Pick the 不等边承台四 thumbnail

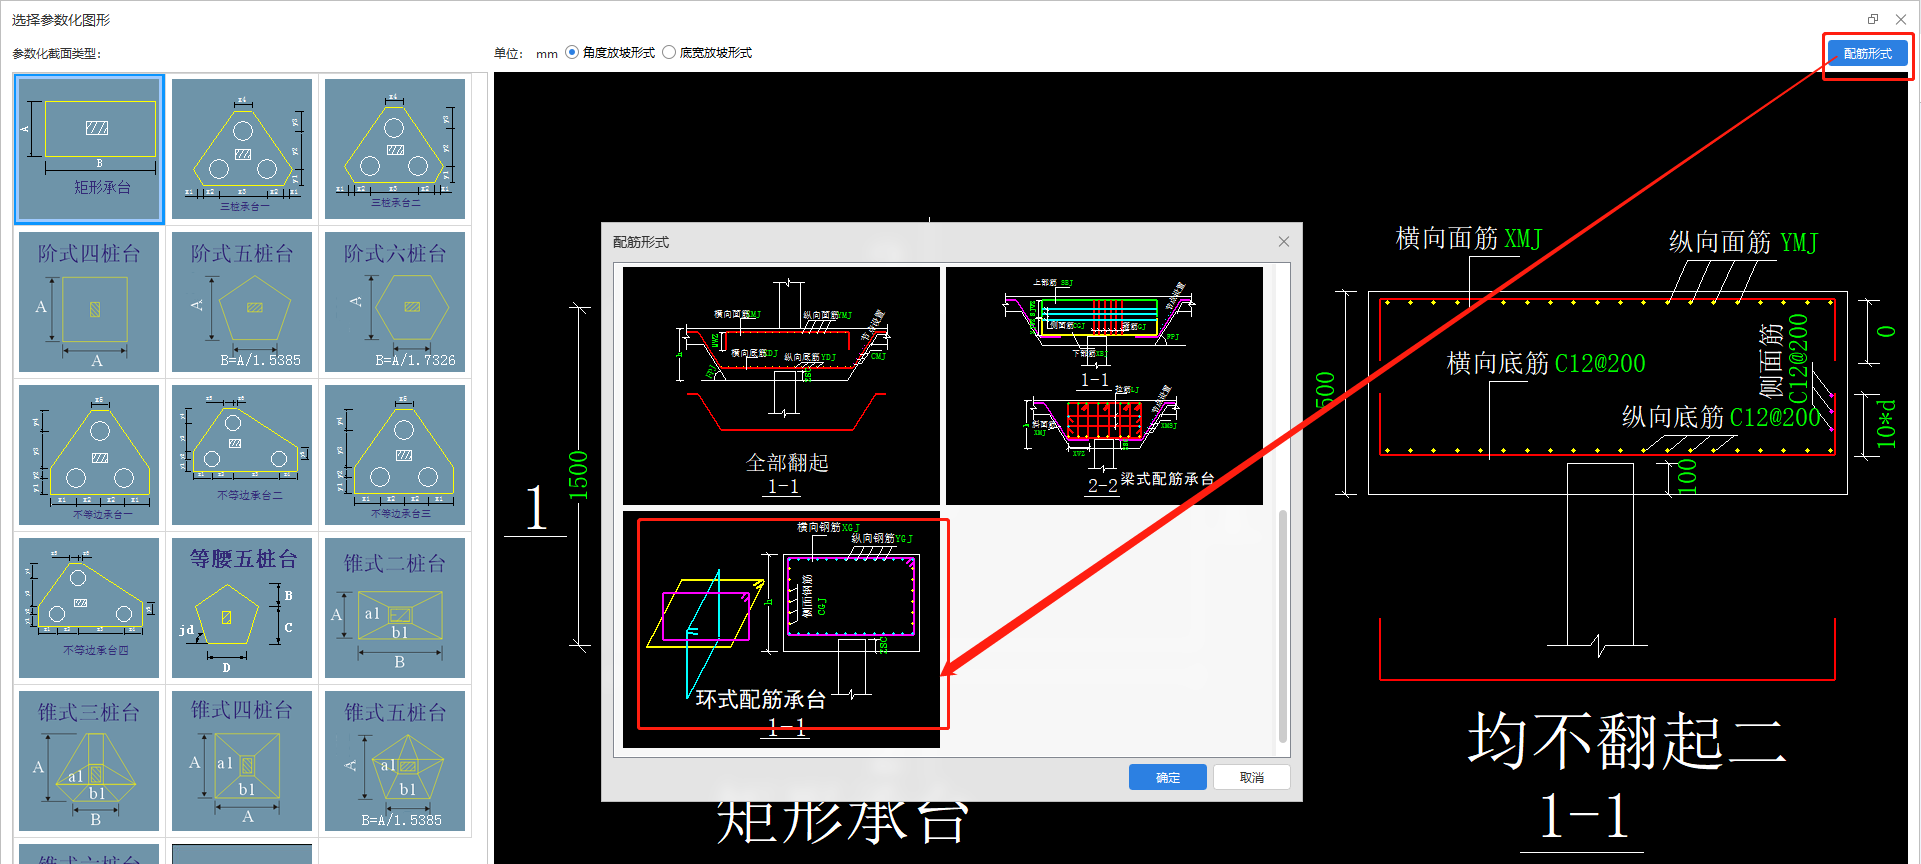click(x=89, y=608)
